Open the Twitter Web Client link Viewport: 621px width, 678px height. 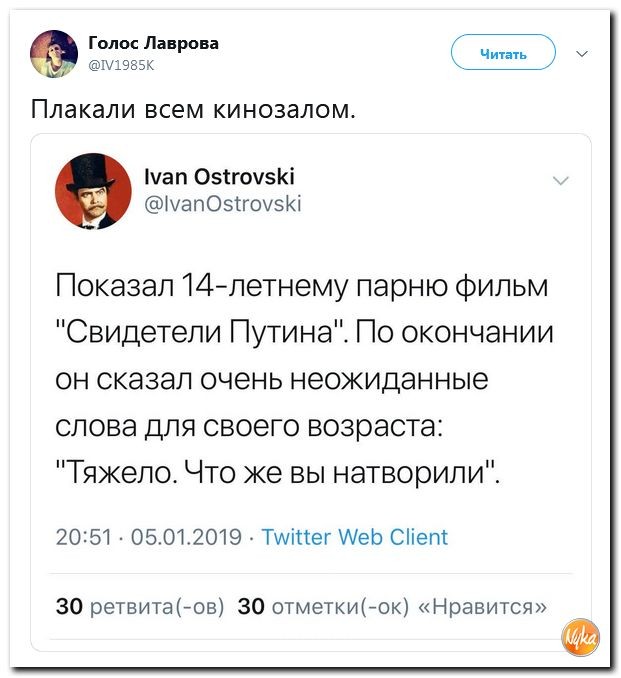tap(355, 537)
